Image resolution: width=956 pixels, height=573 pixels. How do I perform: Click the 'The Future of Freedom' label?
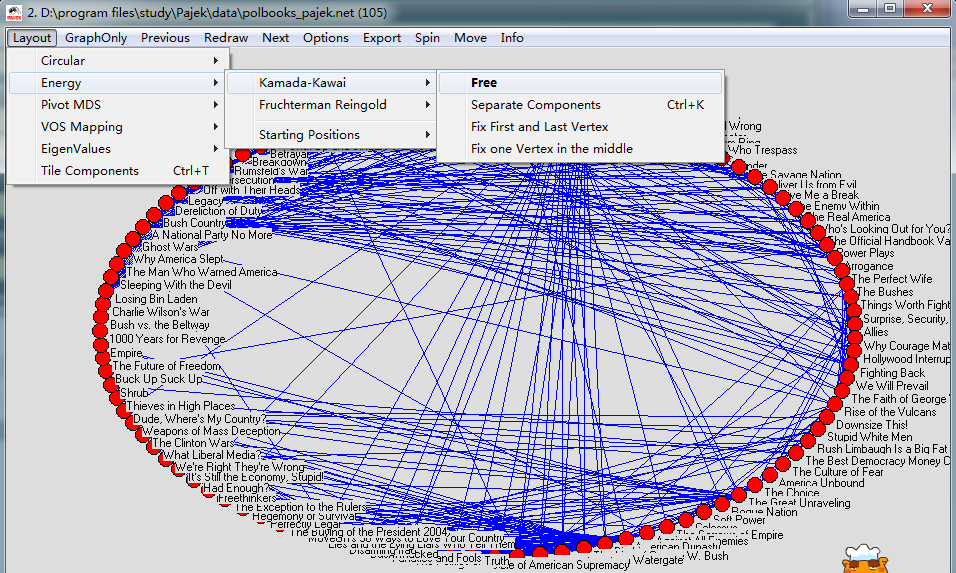(166, 366)
